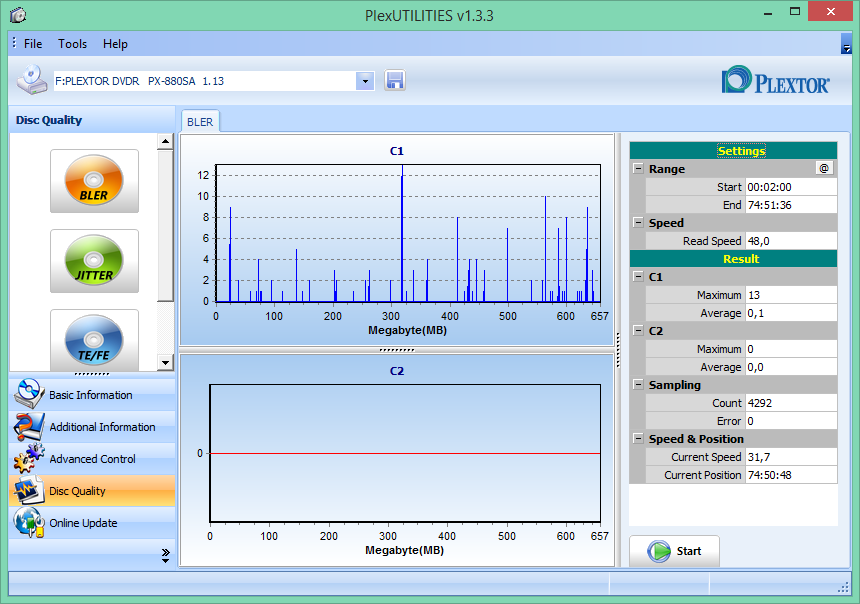The height and width of the screenshot is (604, 860).
Task: Collapse the Speed settings group
Action: pyautogui.click(x=638, y=222)
